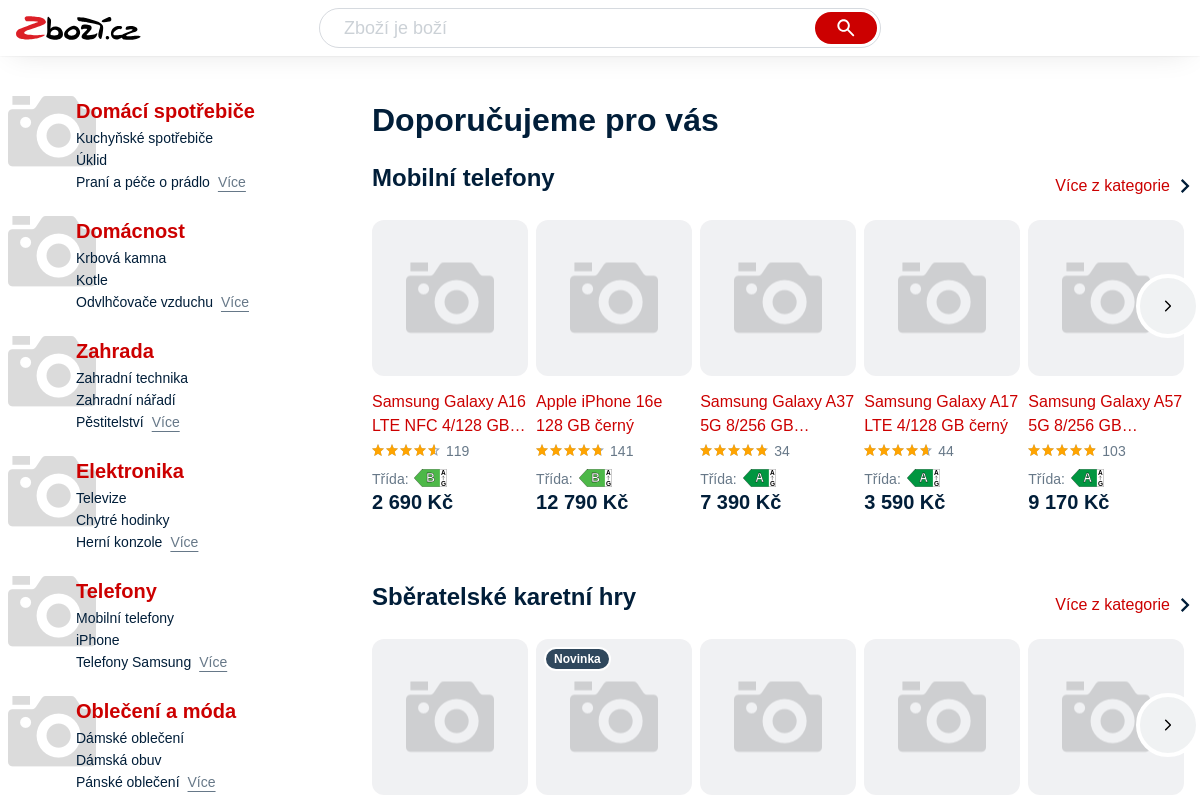Open Samsung Galaxy A37 product thumbnail
1200x800 pixels.
[778, 298]
